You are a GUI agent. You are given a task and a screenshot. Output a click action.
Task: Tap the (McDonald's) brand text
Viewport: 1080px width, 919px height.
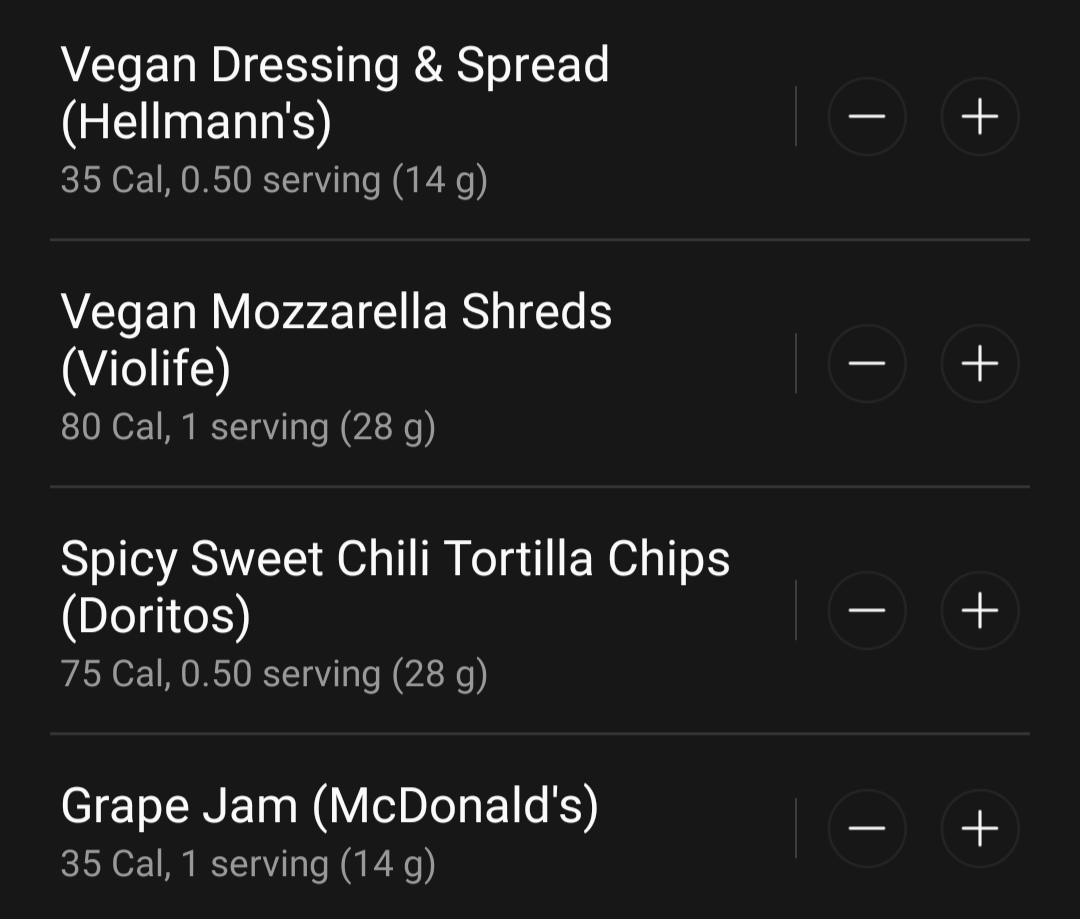[x=455, y=806]
